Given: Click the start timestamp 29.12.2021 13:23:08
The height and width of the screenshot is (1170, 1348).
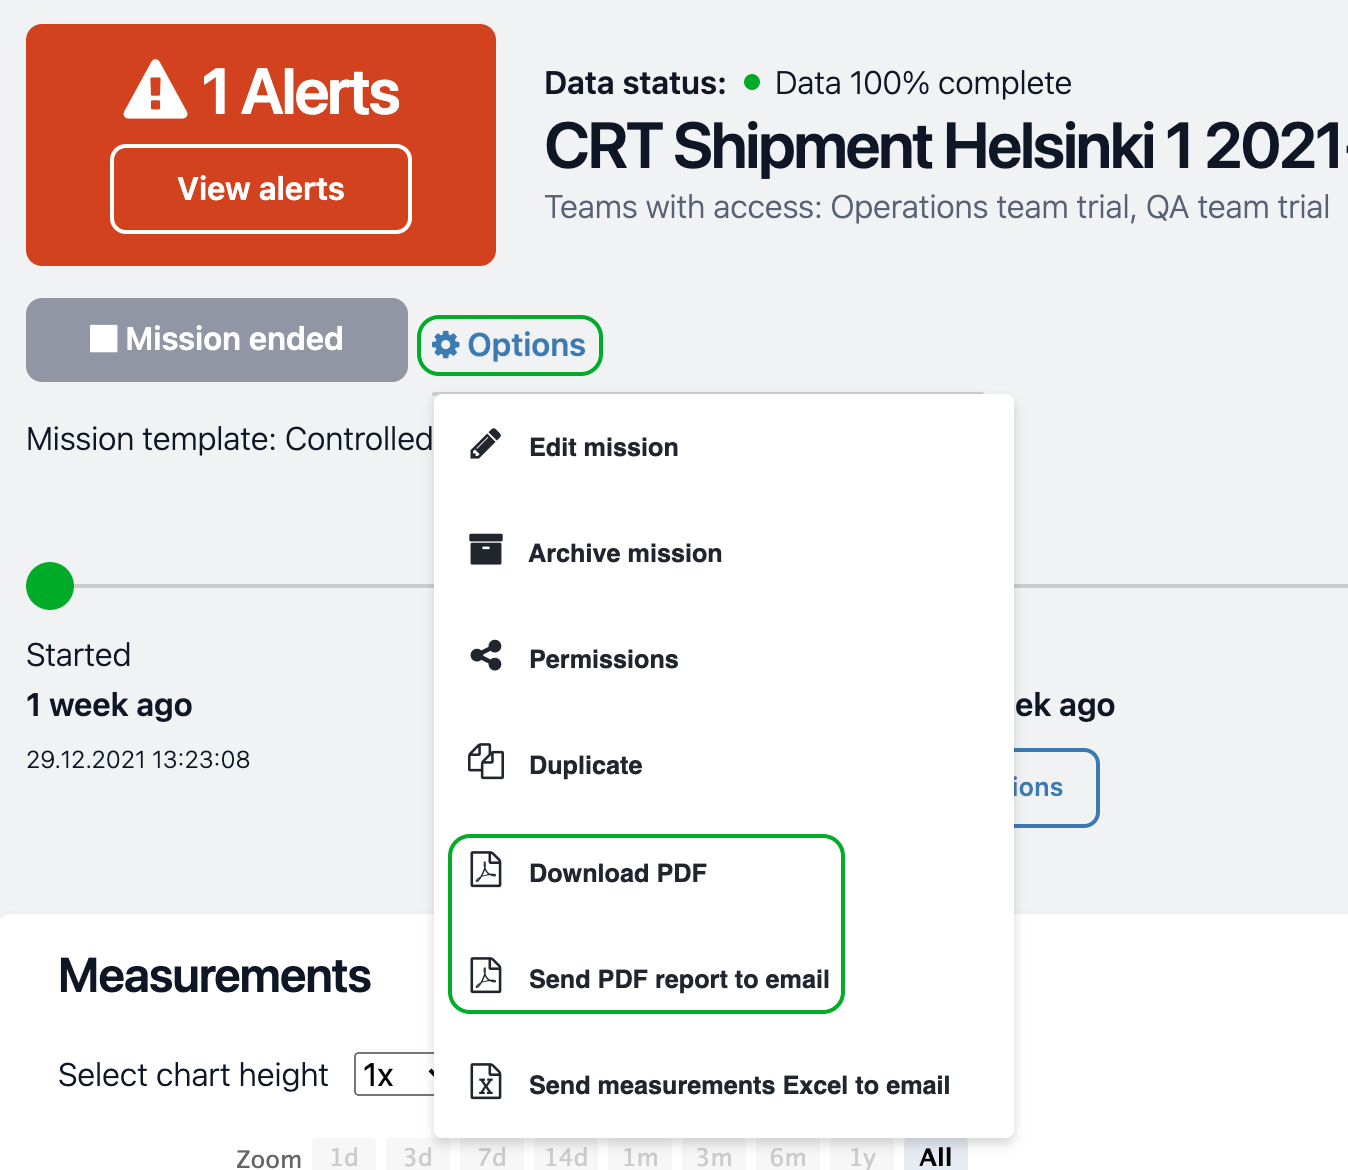Looking at the screenshot, I should (138, 760).
